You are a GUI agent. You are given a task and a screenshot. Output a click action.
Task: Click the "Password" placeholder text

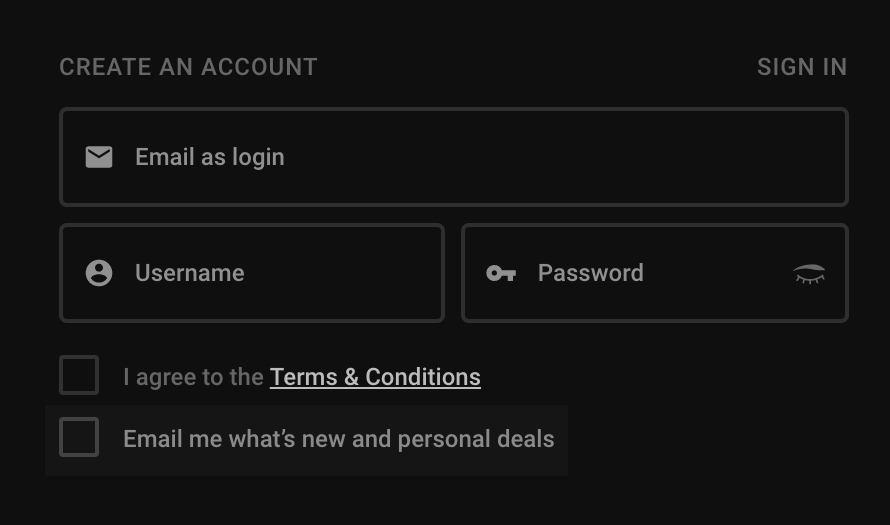[591, 273]
